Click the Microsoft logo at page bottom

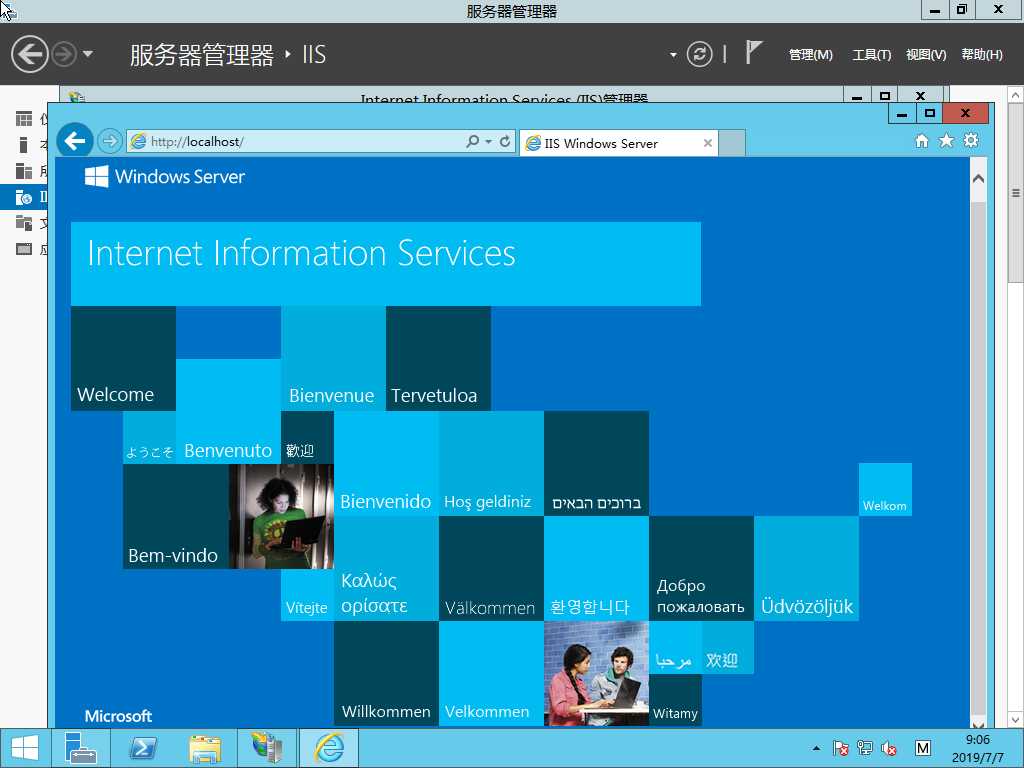[118, 716]
